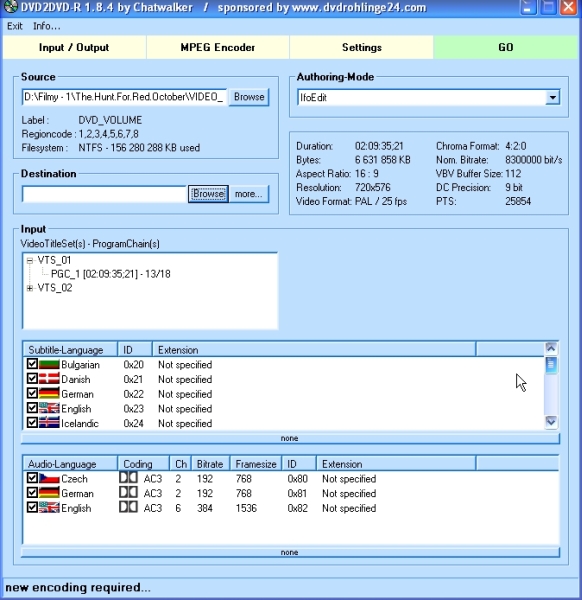Close the DVD2DVD-R window
The image size is (582, 600).
coord(568,7)
